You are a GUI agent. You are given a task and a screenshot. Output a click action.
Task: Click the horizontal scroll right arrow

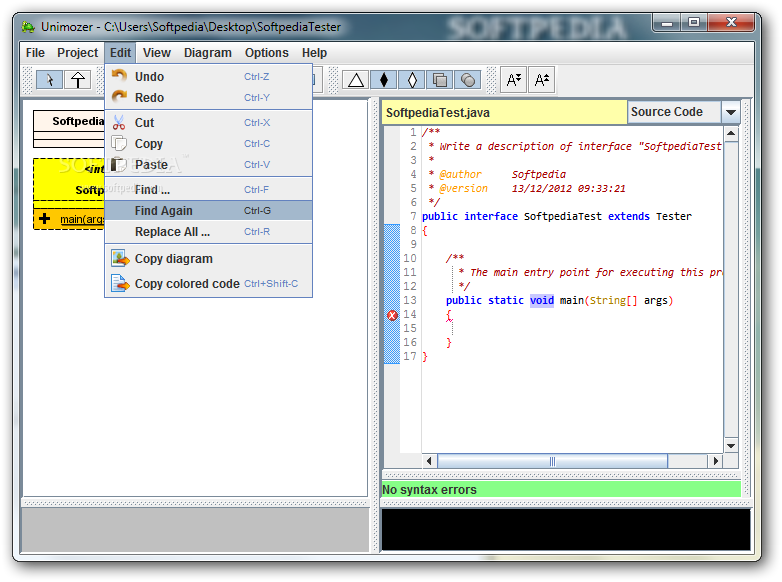pyautogui.click(x=716, y=461)
